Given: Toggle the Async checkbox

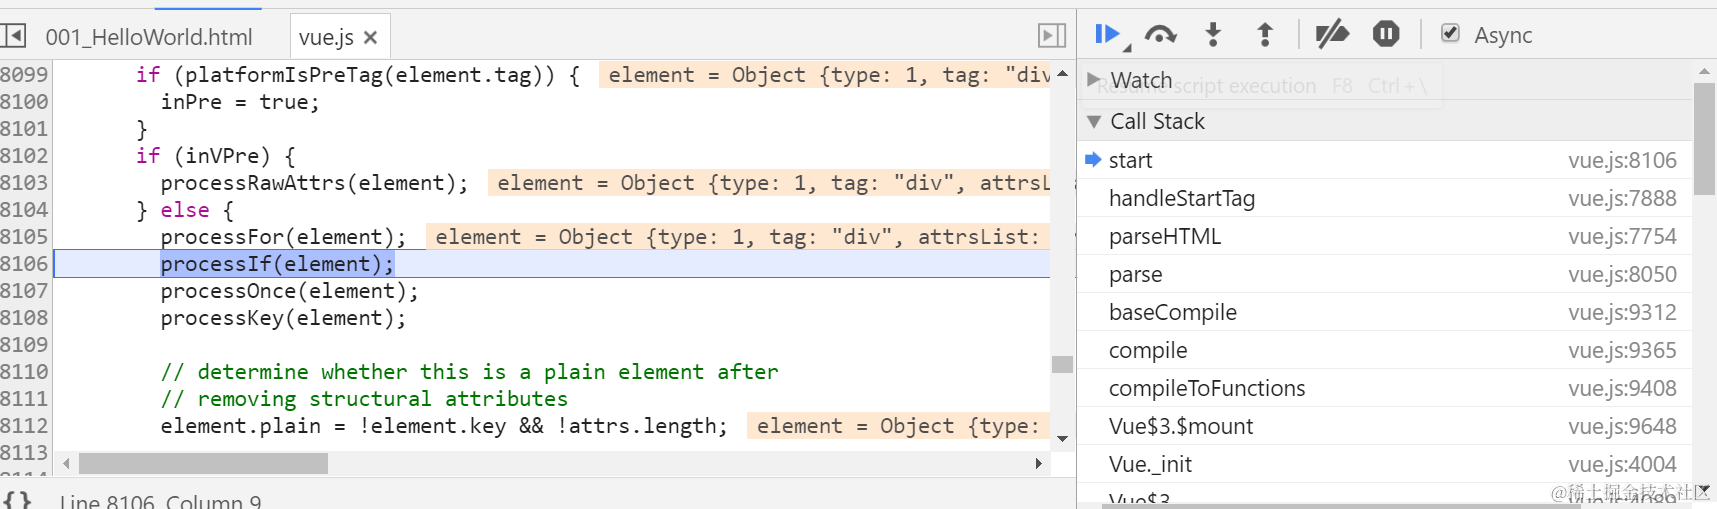Looking at the screenshot, I should (x=1450, y=34).
